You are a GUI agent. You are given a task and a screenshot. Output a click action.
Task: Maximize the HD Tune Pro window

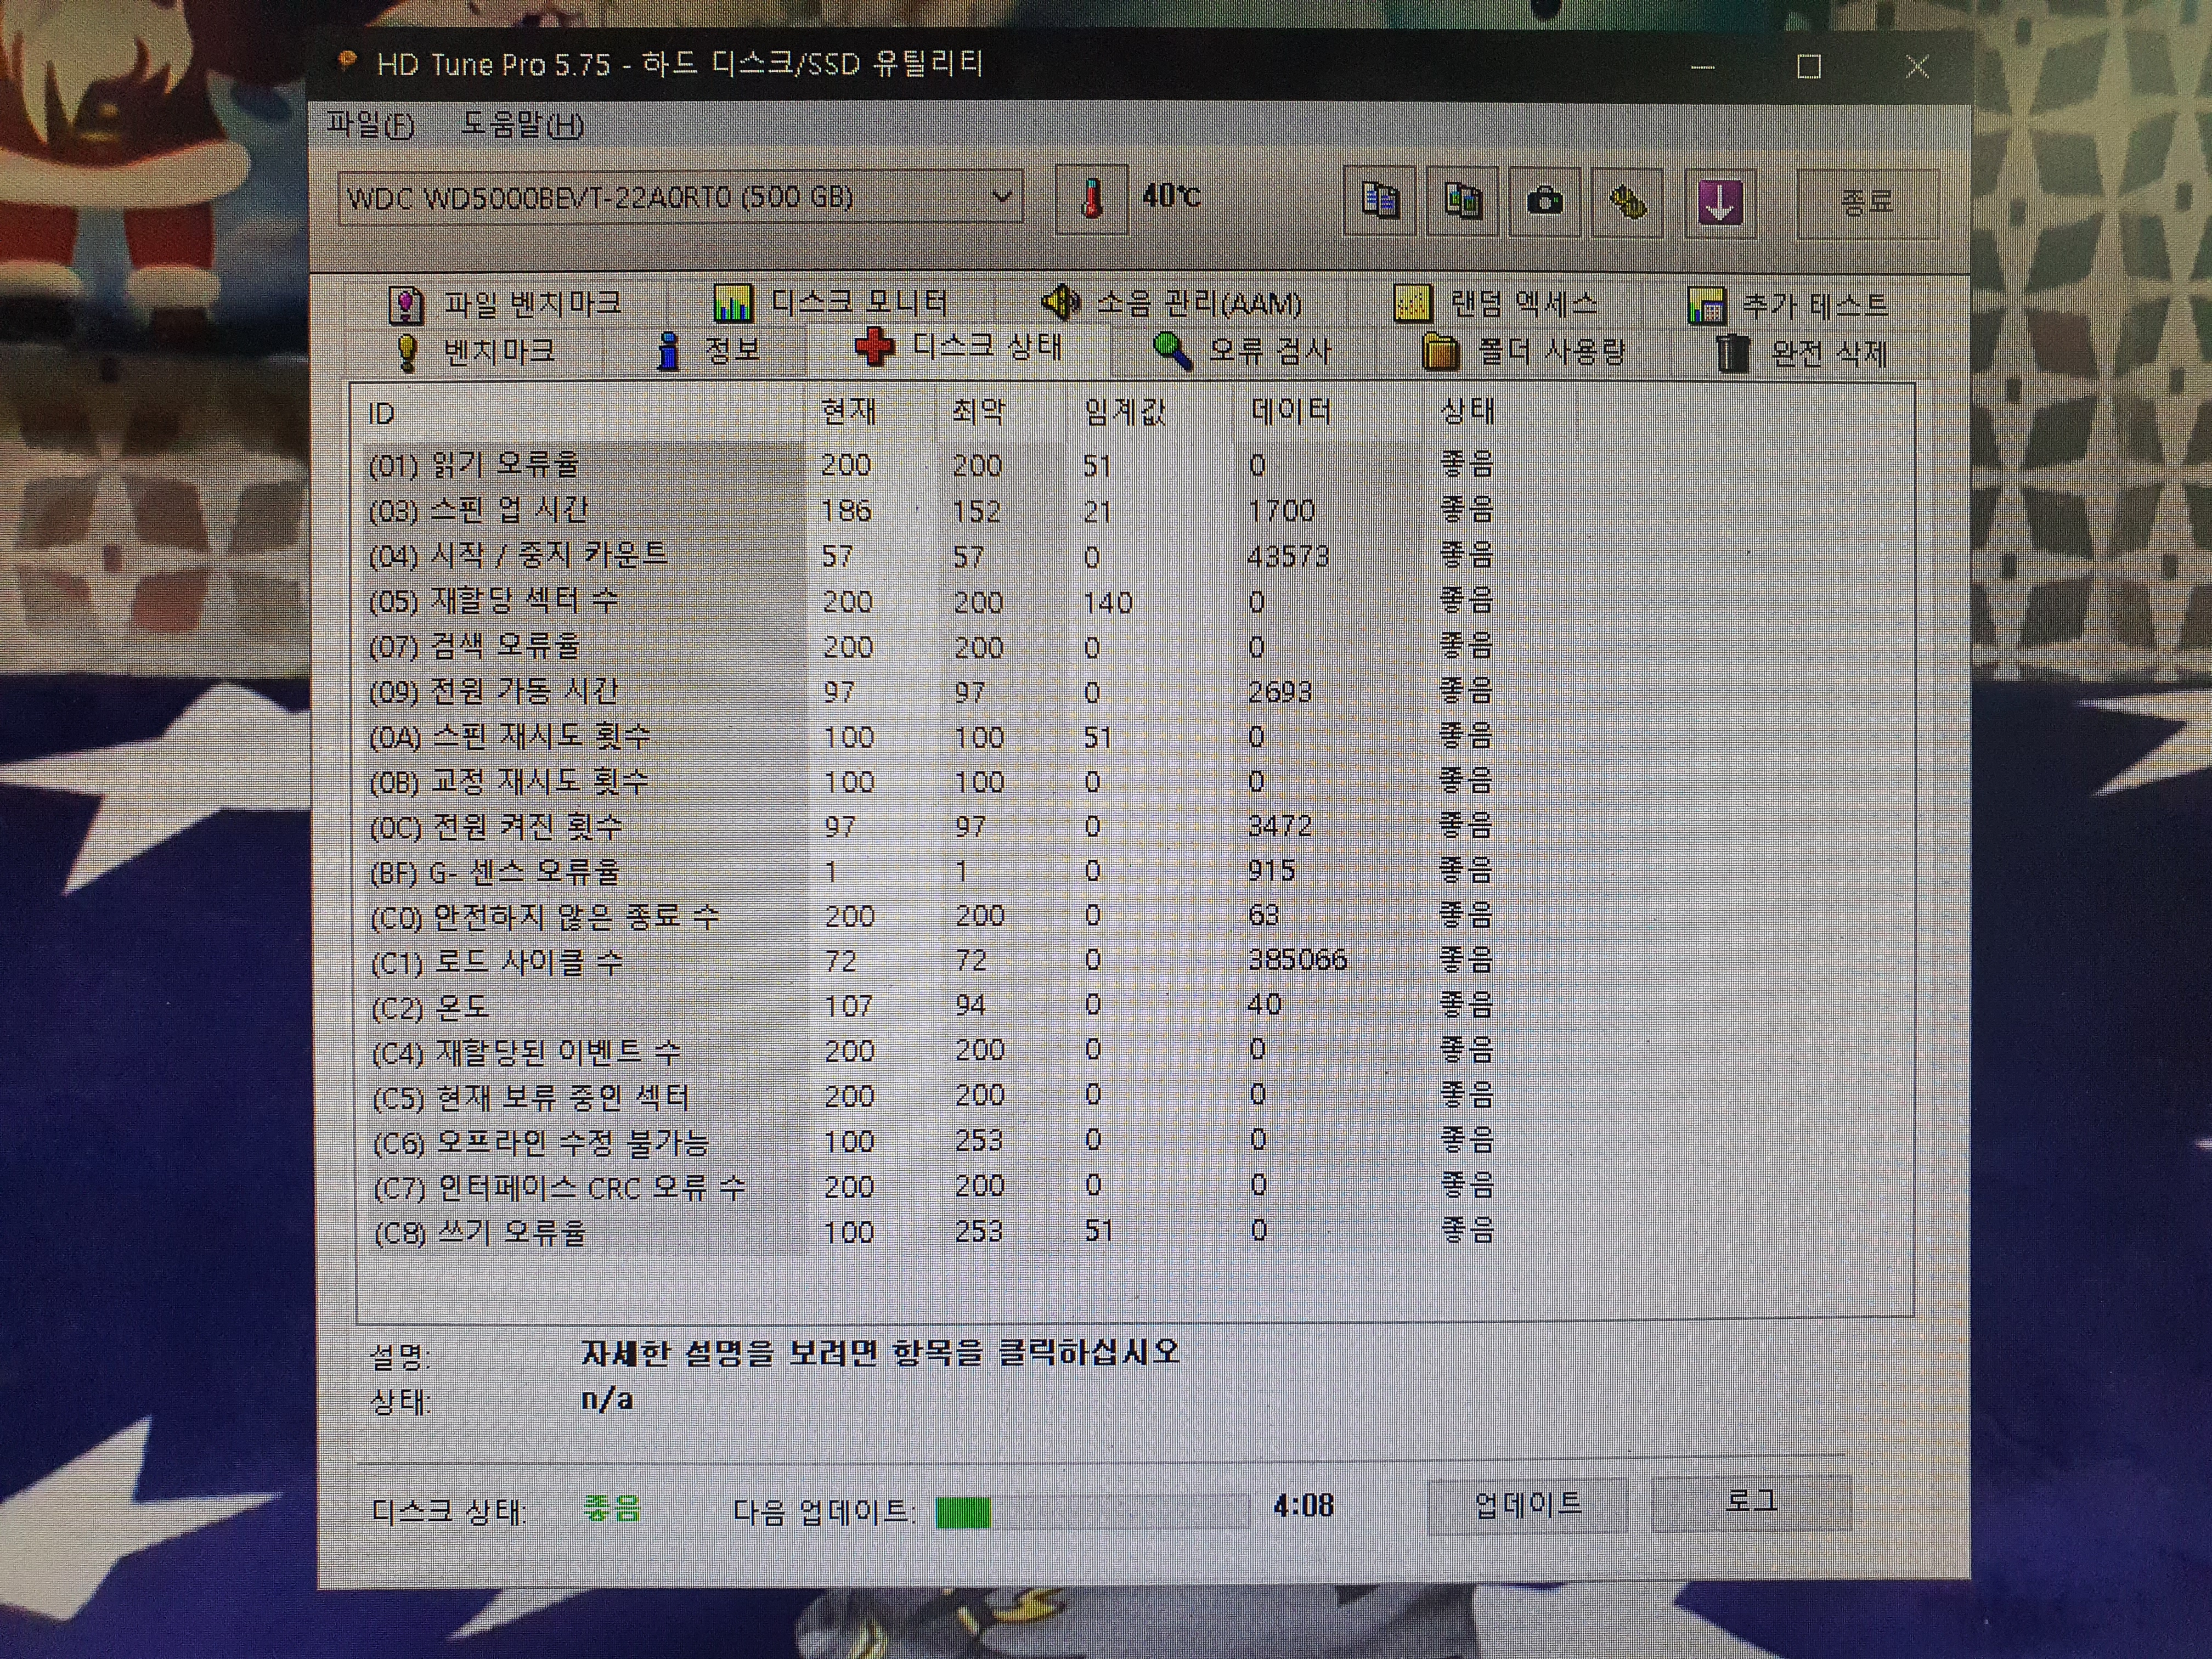click(1808, 67)
